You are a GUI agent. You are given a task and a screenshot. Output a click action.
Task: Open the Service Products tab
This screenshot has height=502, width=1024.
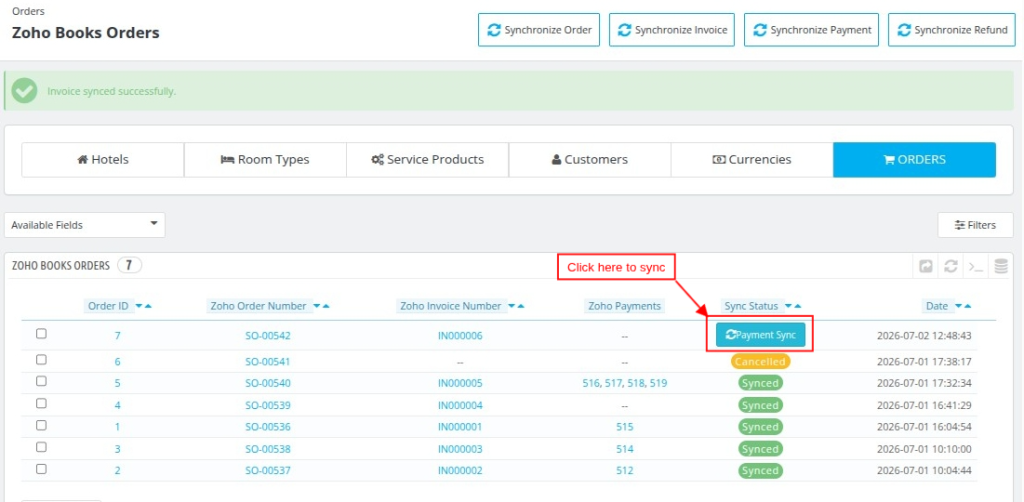tap(427, 160)
